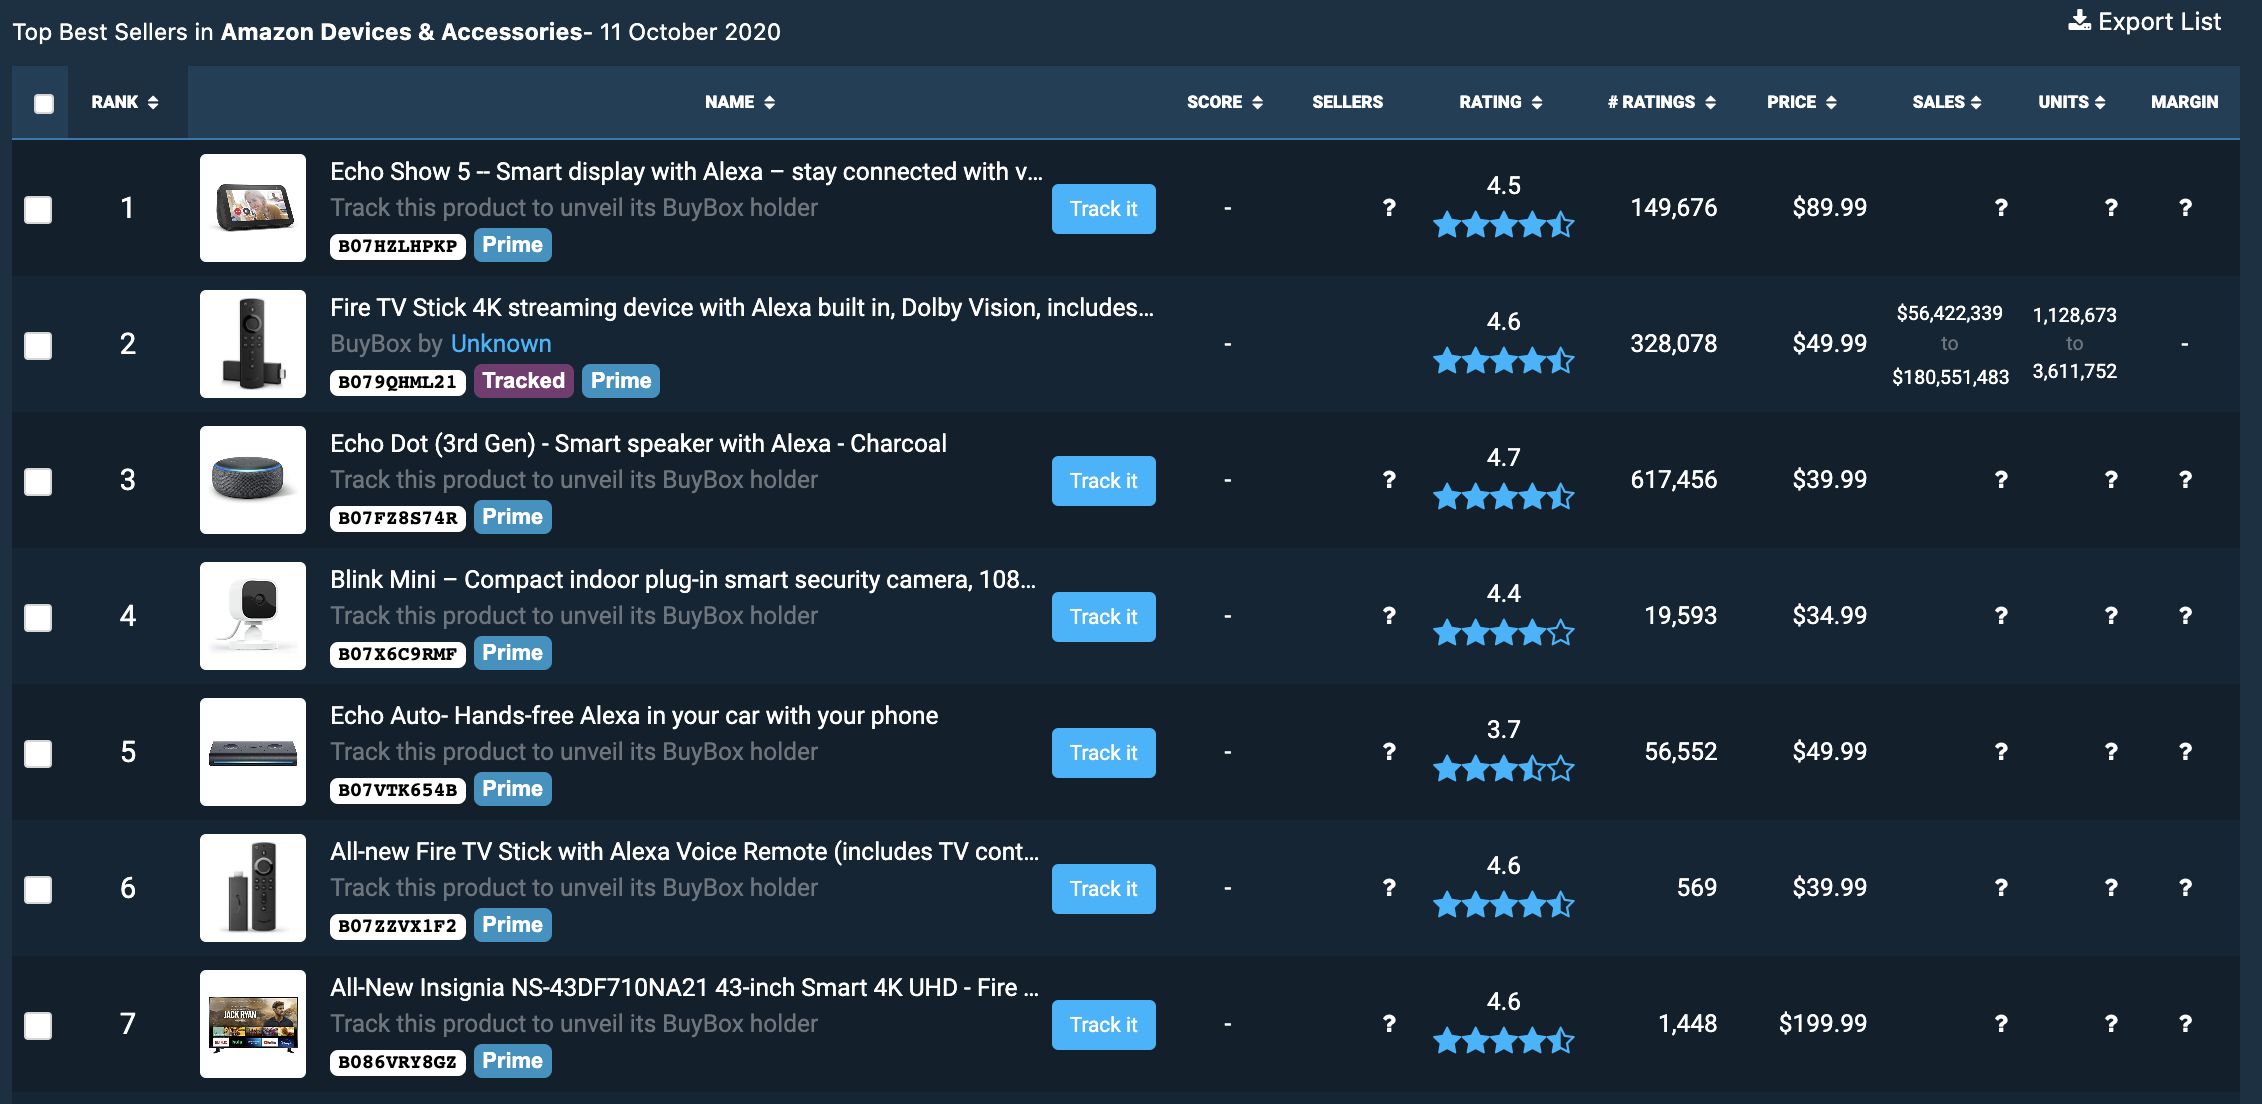The image size is (2262, 1104).
Task: Click Echo Auto margin question mark
Action: (x=2185, y=752)
